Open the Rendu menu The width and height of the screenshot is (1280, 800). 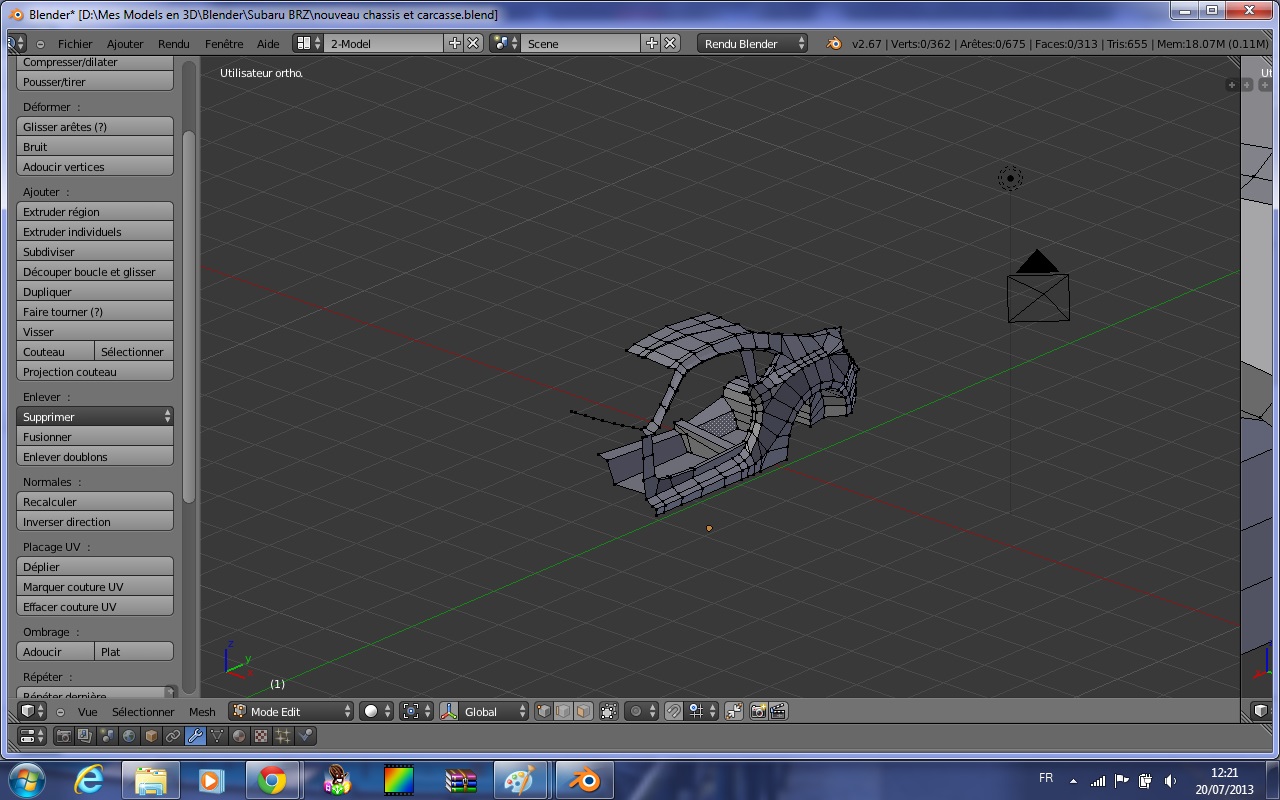pyautogui.click(x=173, y=44)
